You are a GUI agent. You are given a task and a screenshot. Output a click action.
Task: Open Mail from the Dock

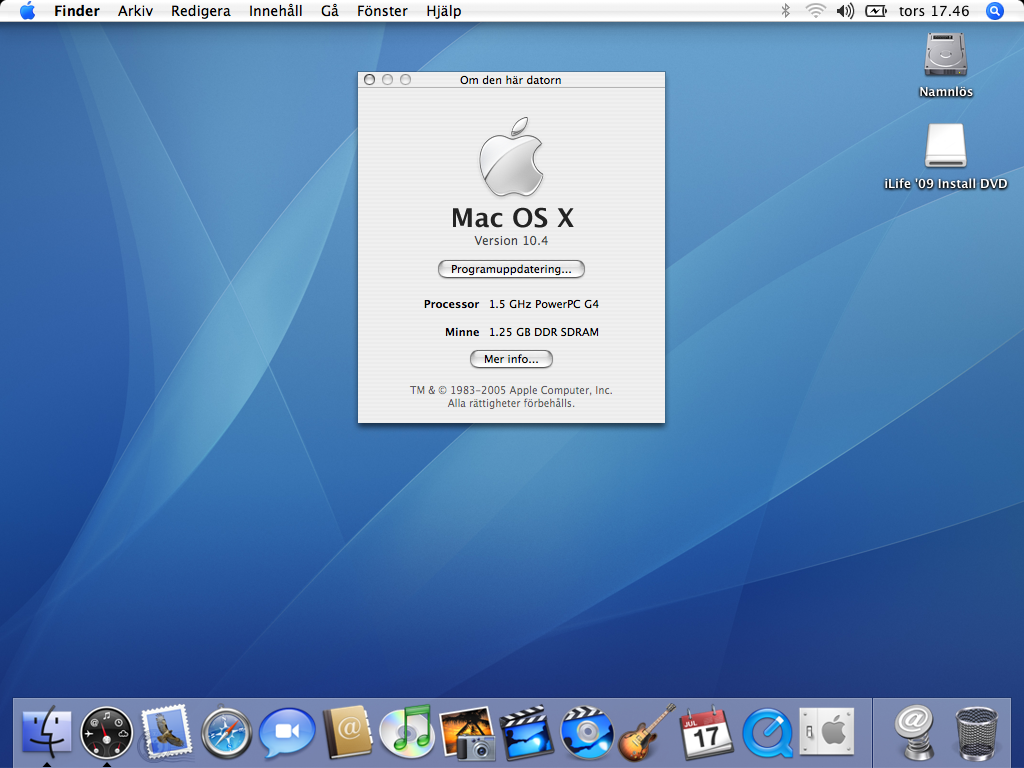tap(166, 731)
